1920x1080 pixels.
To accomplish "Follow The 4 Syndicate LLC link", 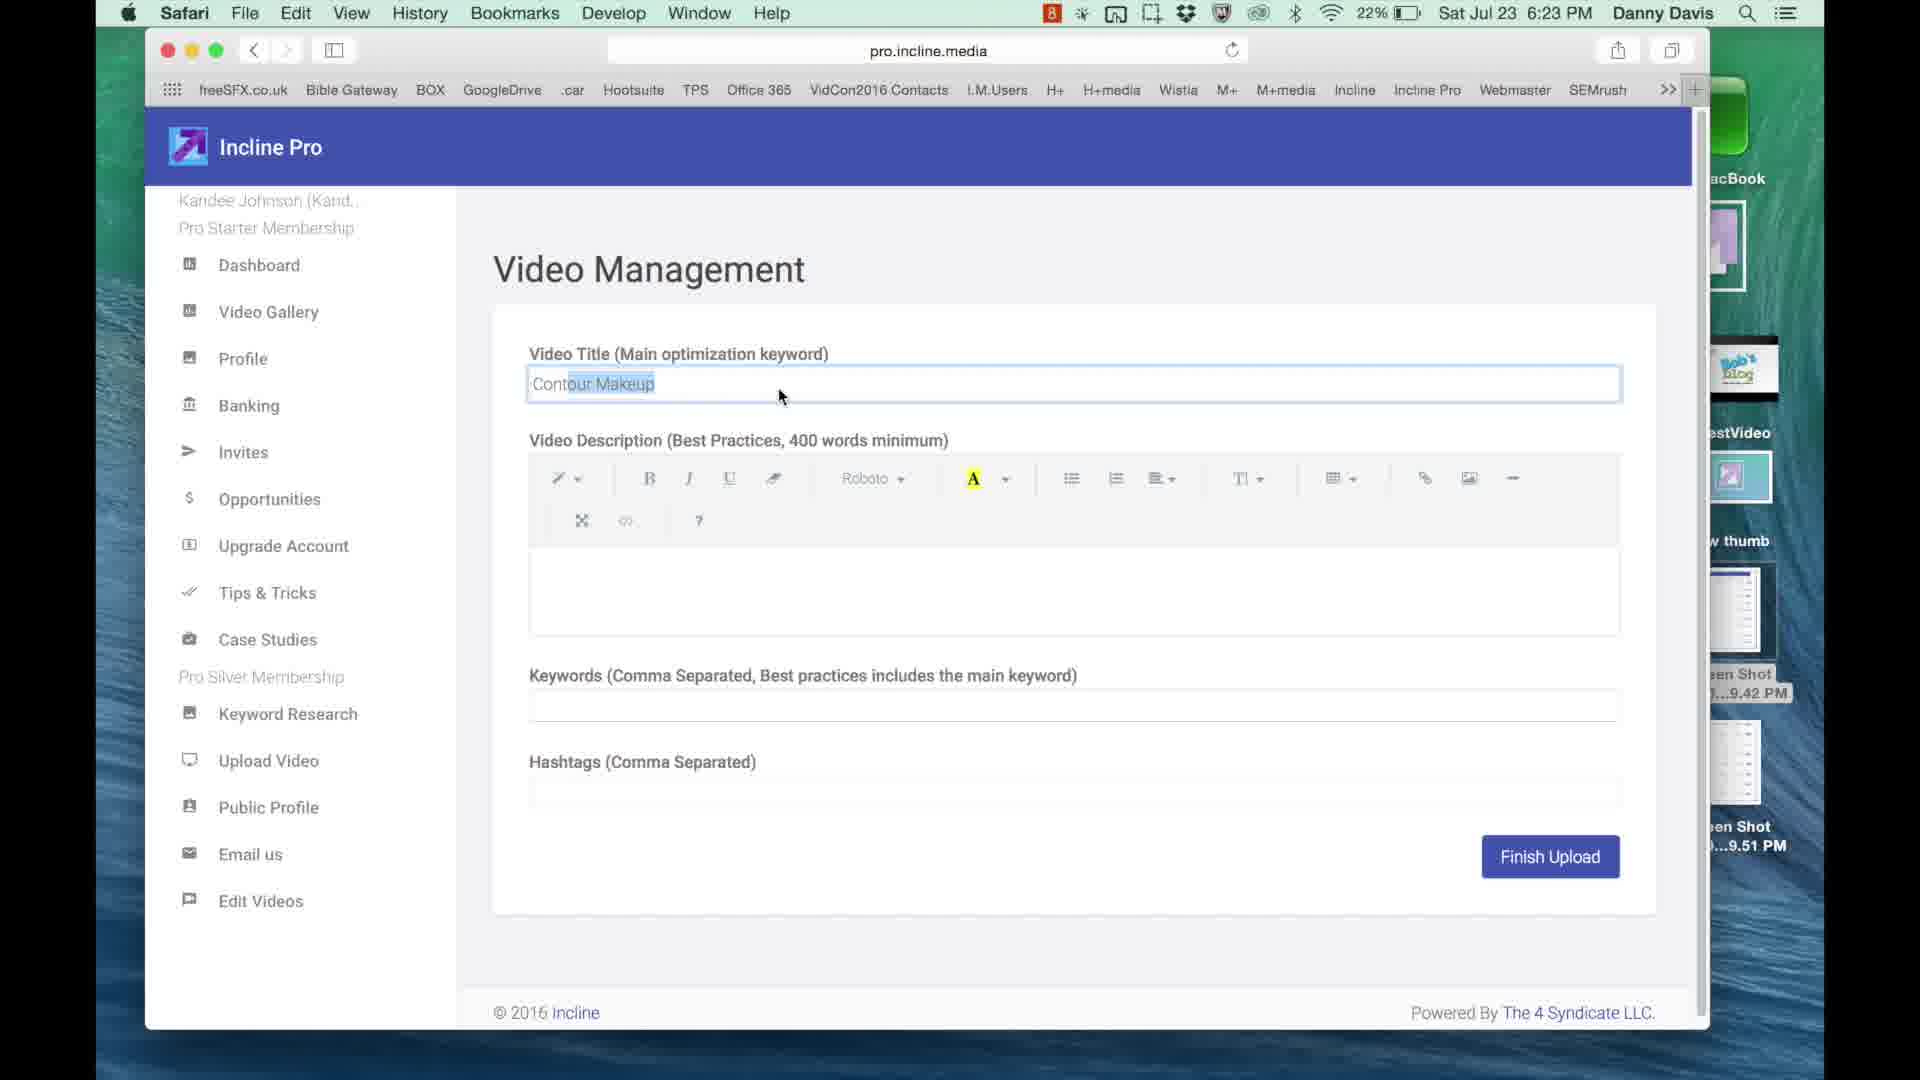I will click(x=1578, y=1014).
